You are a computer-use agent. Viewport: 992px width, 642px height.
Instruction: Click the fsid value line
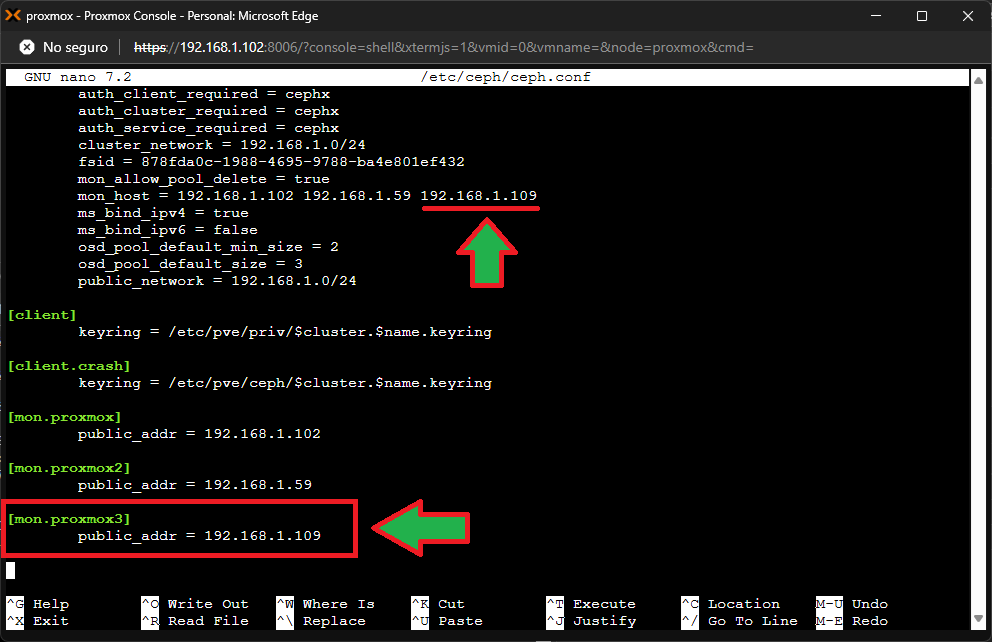(271, 162)
